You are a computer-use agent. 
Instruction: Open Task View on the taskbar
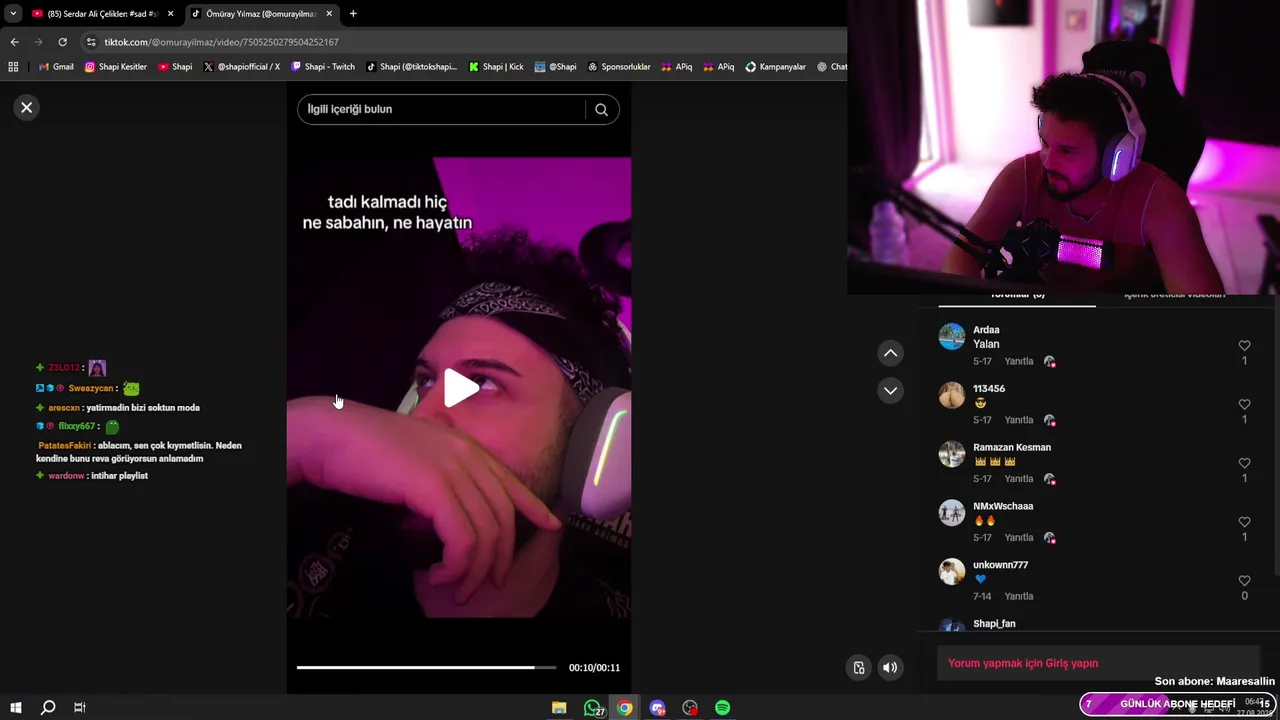click(x=80, y=708)
